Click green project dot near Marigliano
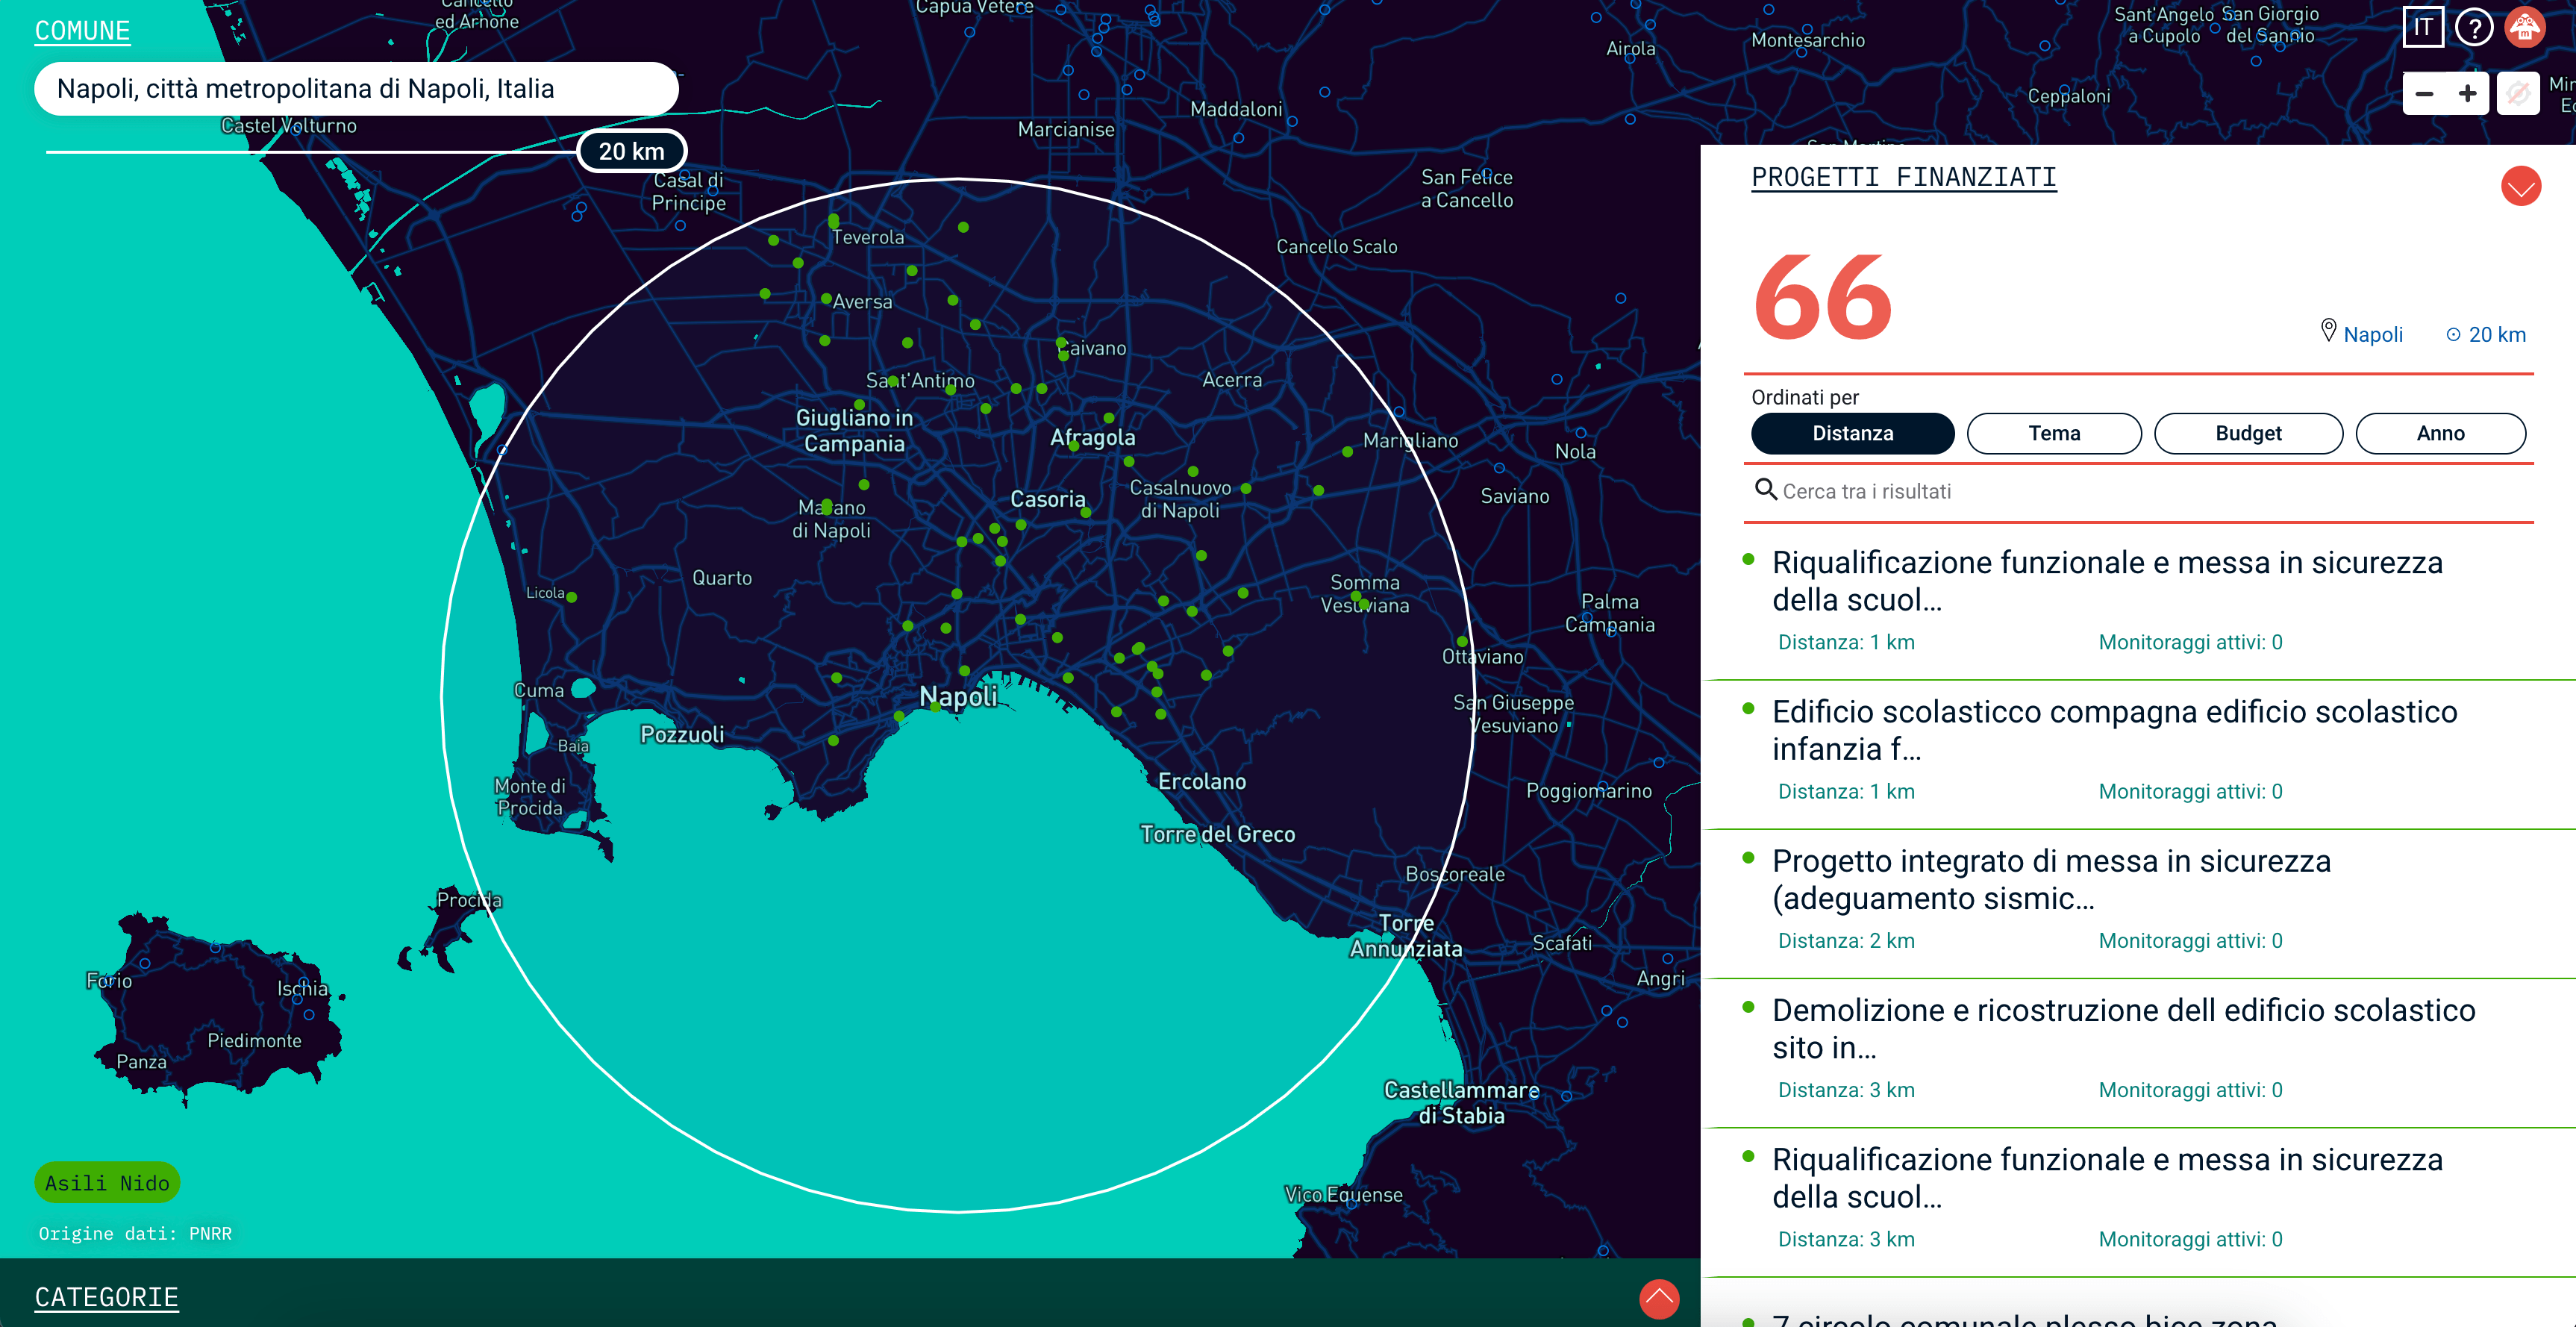This screenshot has width=2576, height=1327. point(1347,451)
